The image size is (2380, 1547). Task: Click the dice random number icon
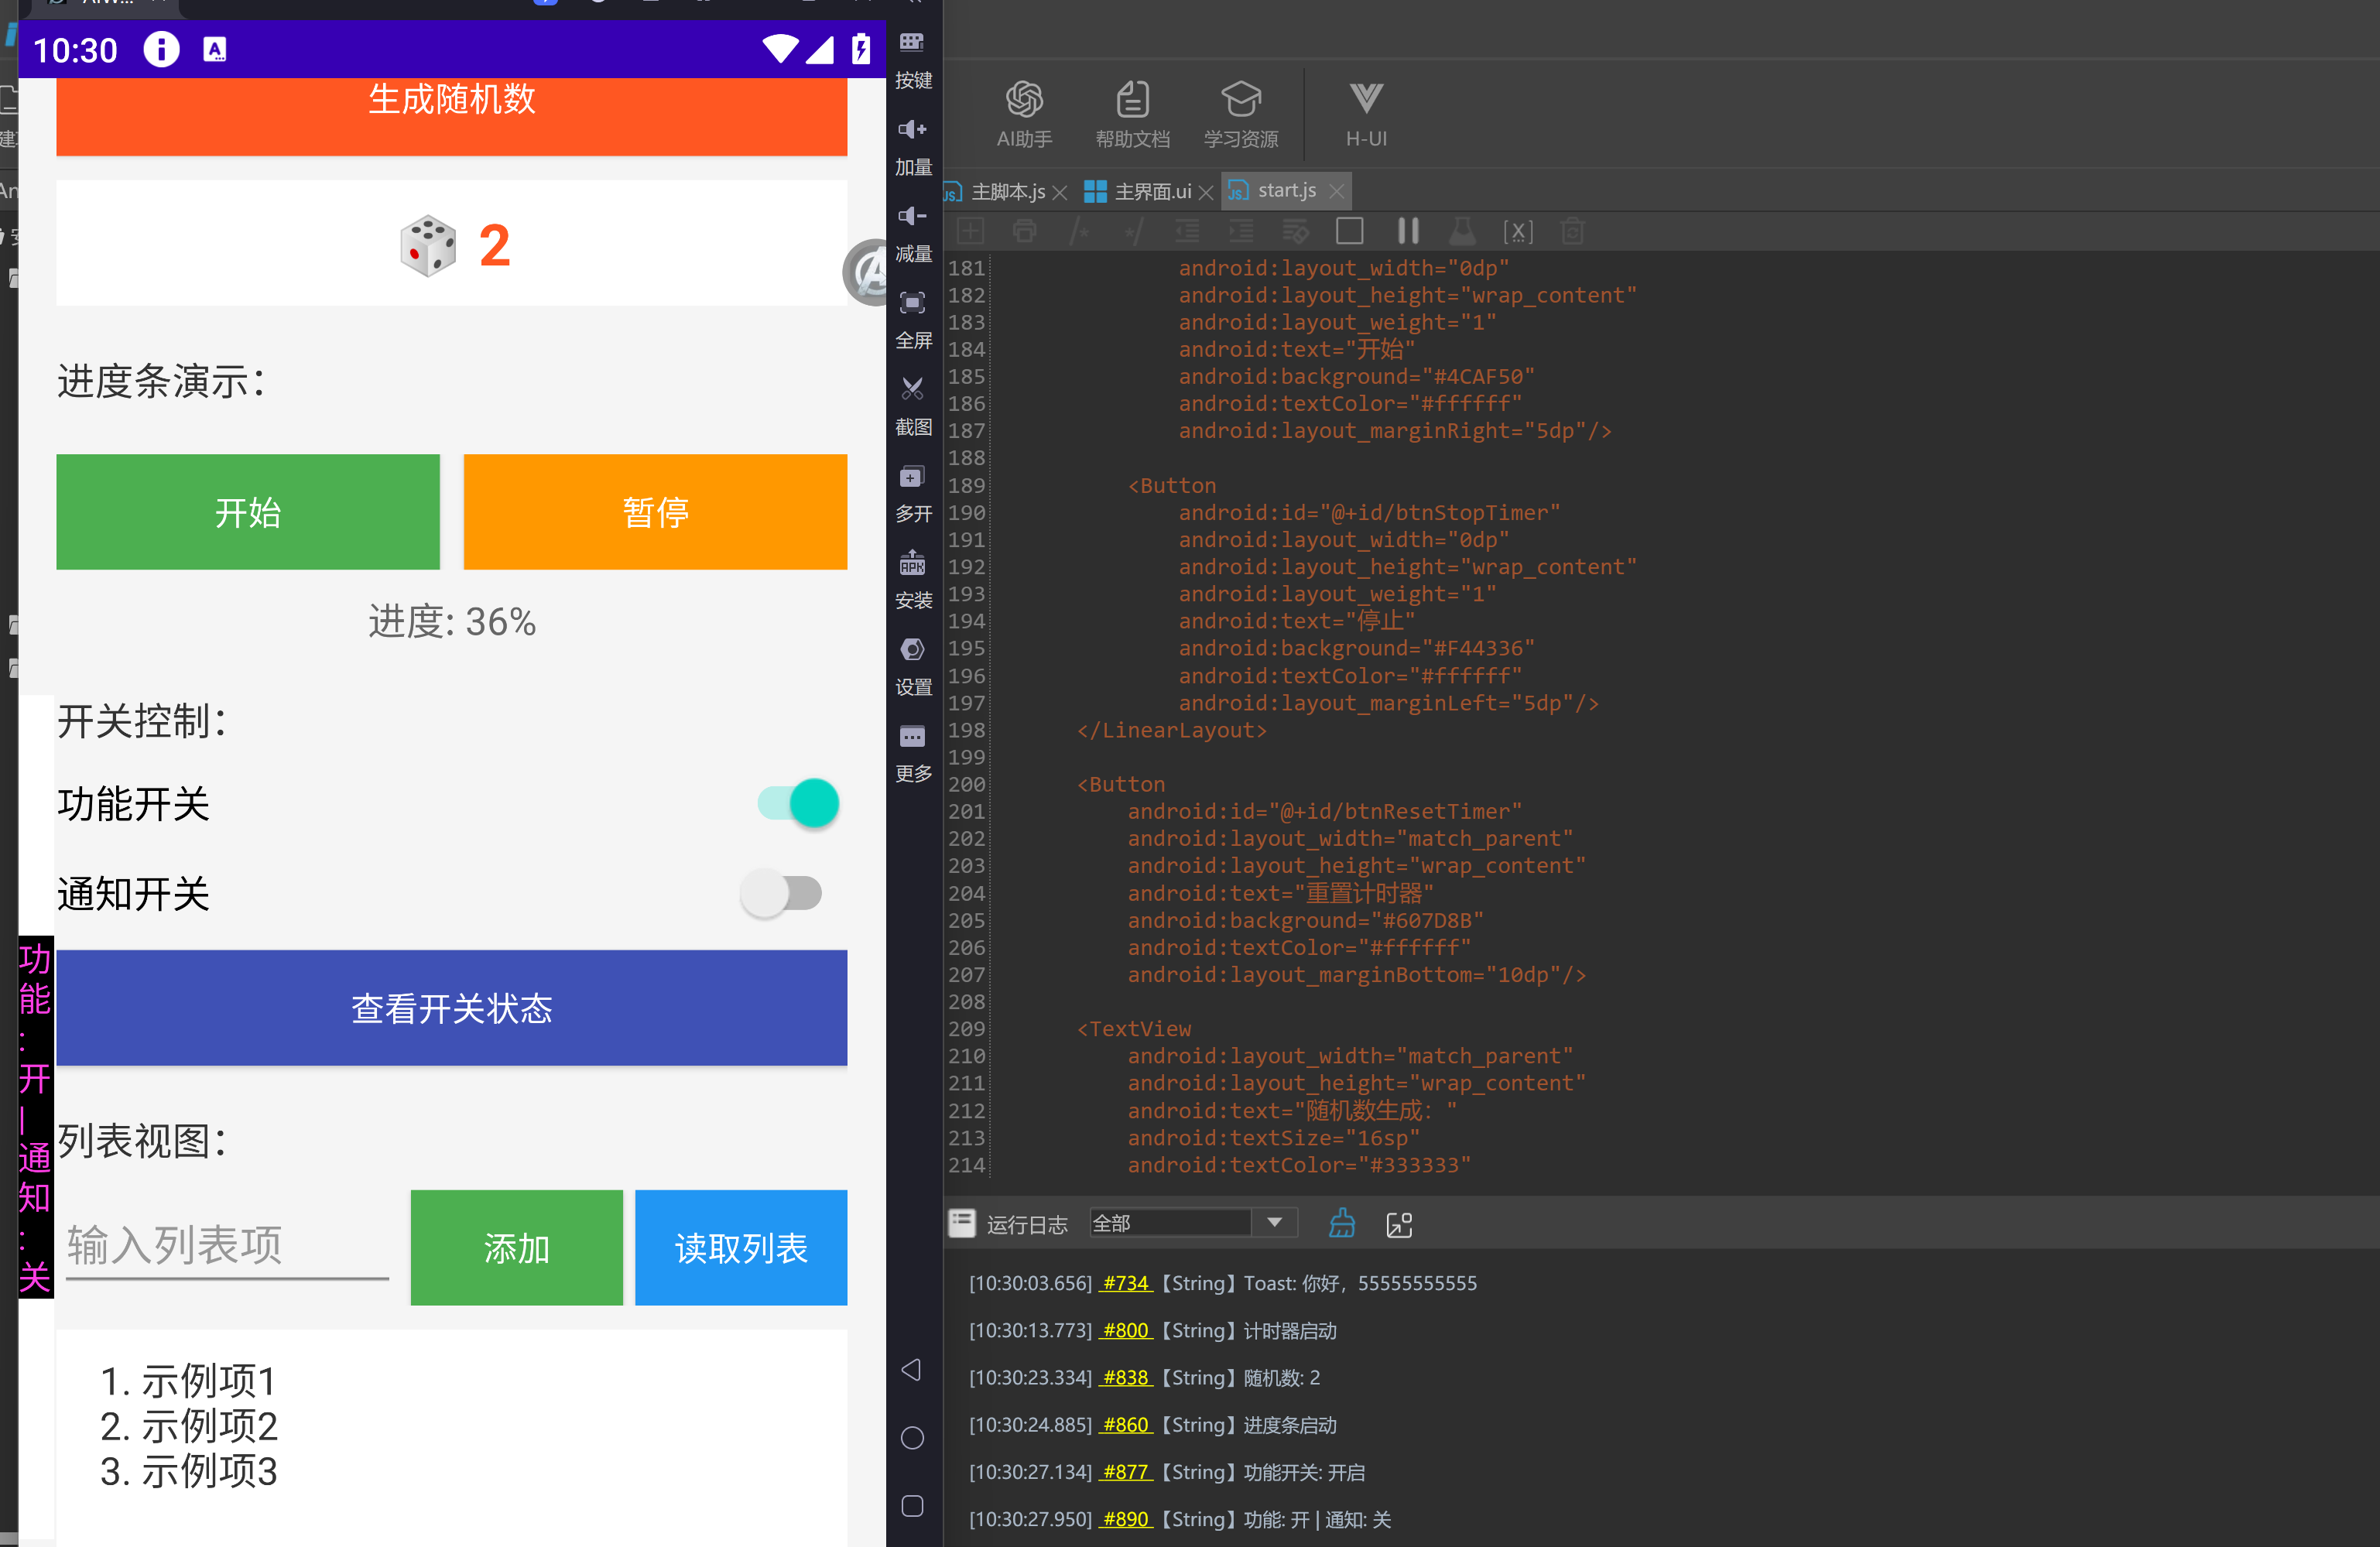pos(428,245)
